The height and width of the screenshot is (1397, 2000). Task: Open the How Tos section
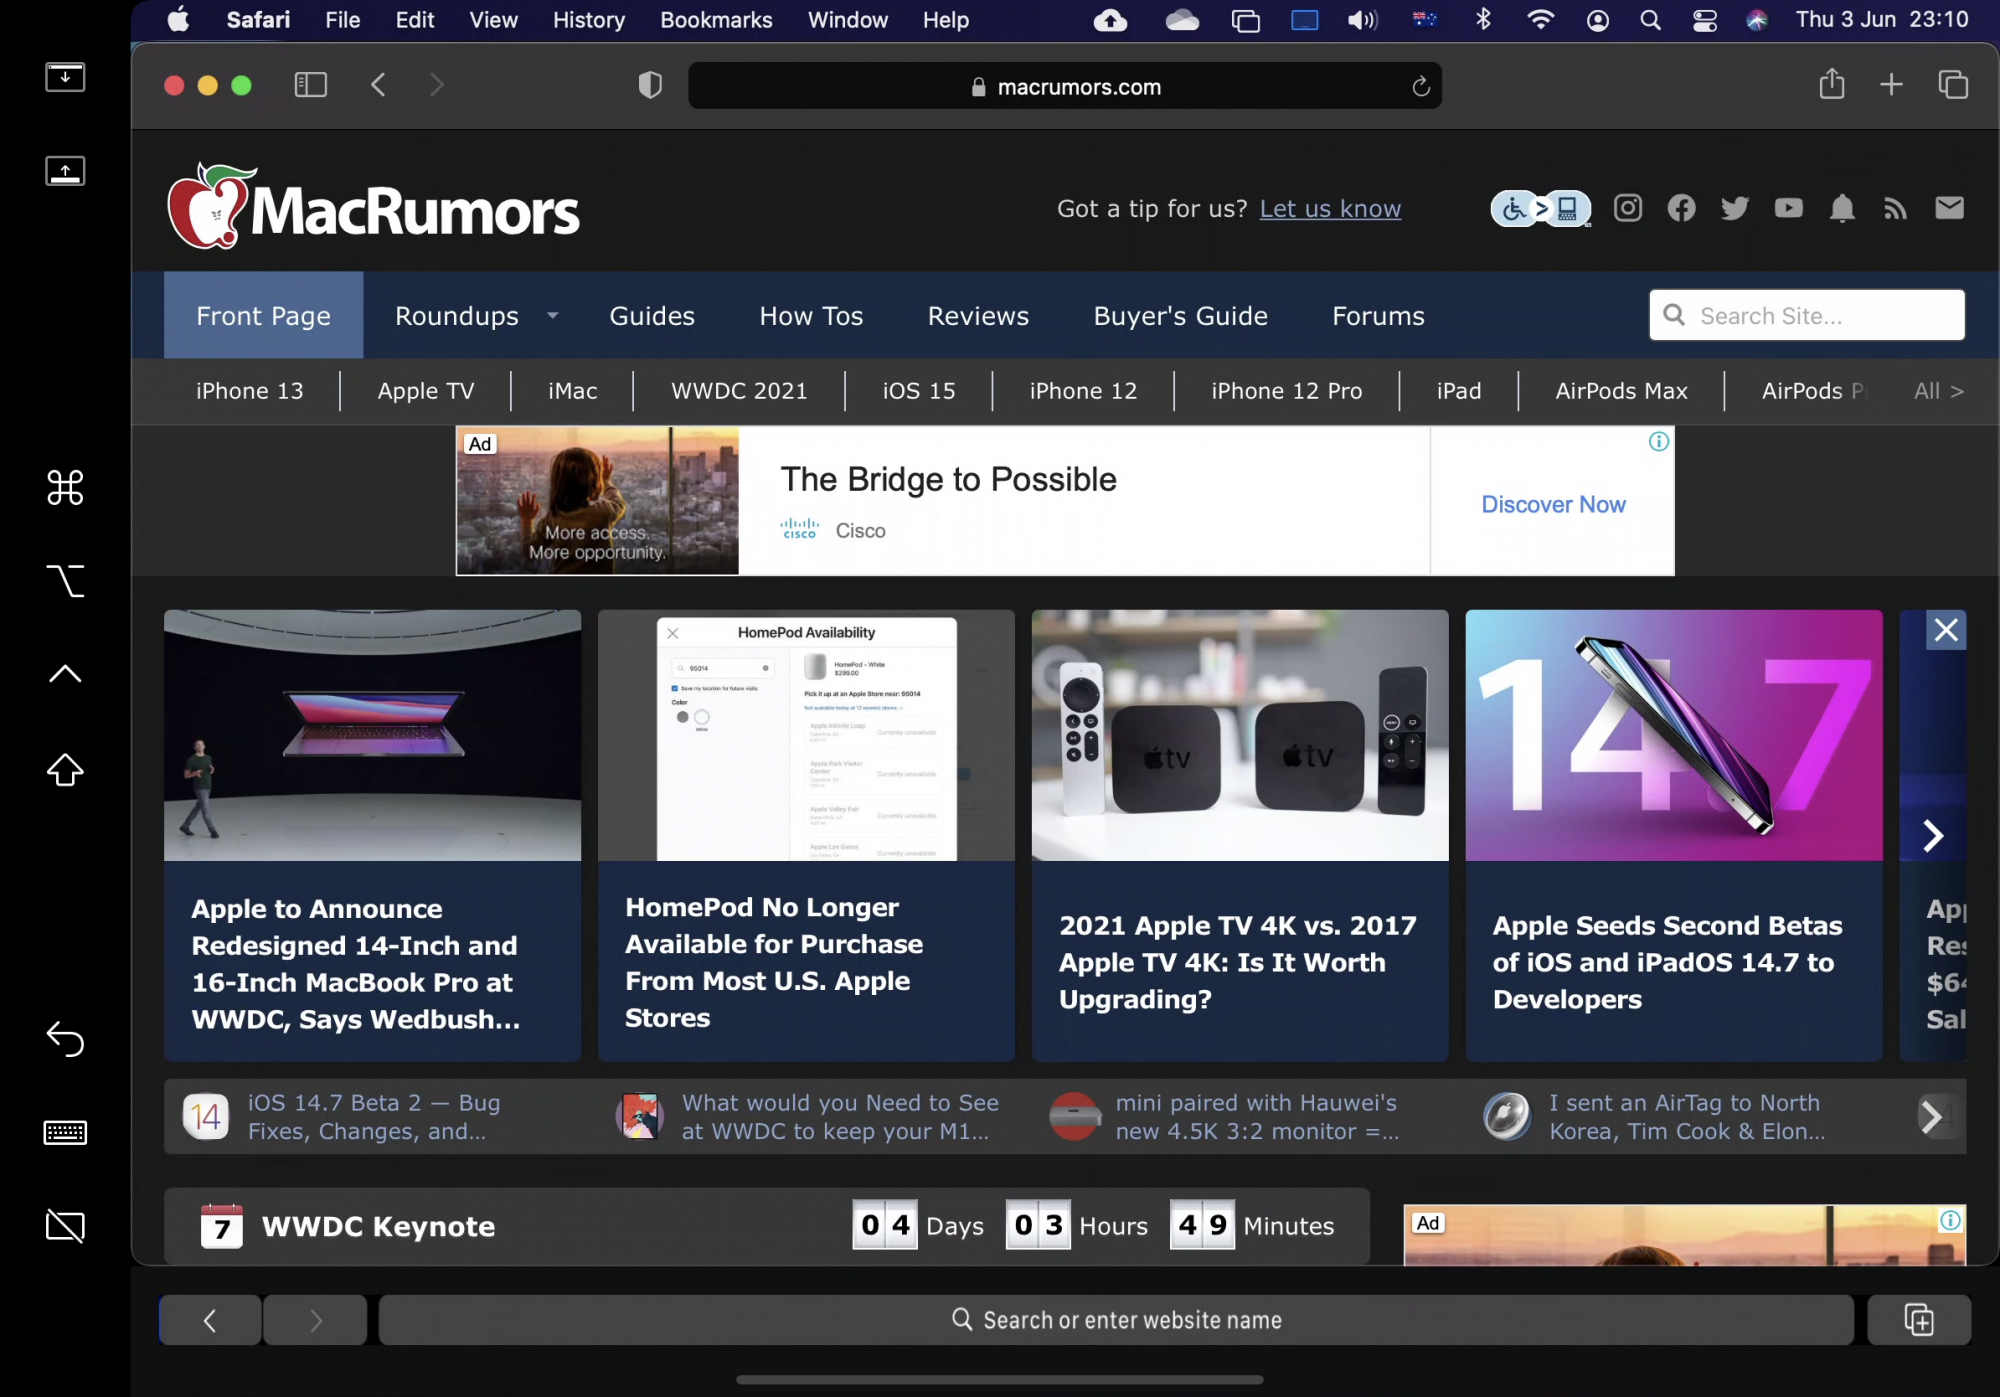point(811,316)
